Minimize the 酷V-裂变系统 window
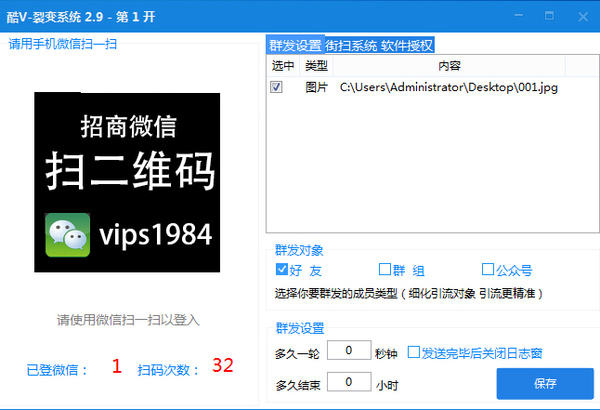Viewport: 600px width, 410px height. (518, 16)
